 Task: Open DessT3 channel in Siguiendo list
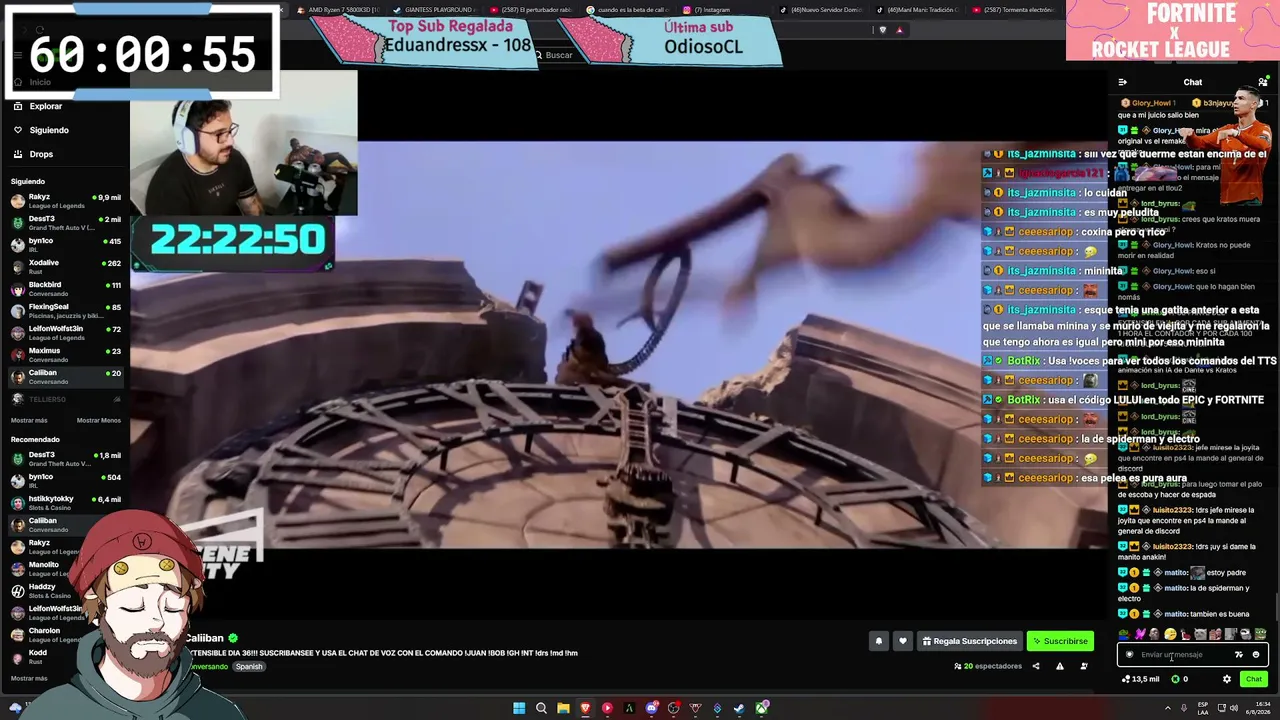click(x=65, y=223)
